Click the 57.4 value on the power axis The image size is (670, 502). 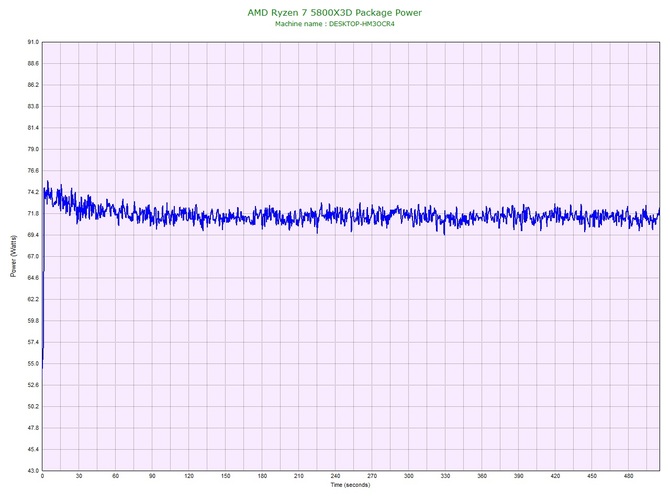(x=33, y=342)
